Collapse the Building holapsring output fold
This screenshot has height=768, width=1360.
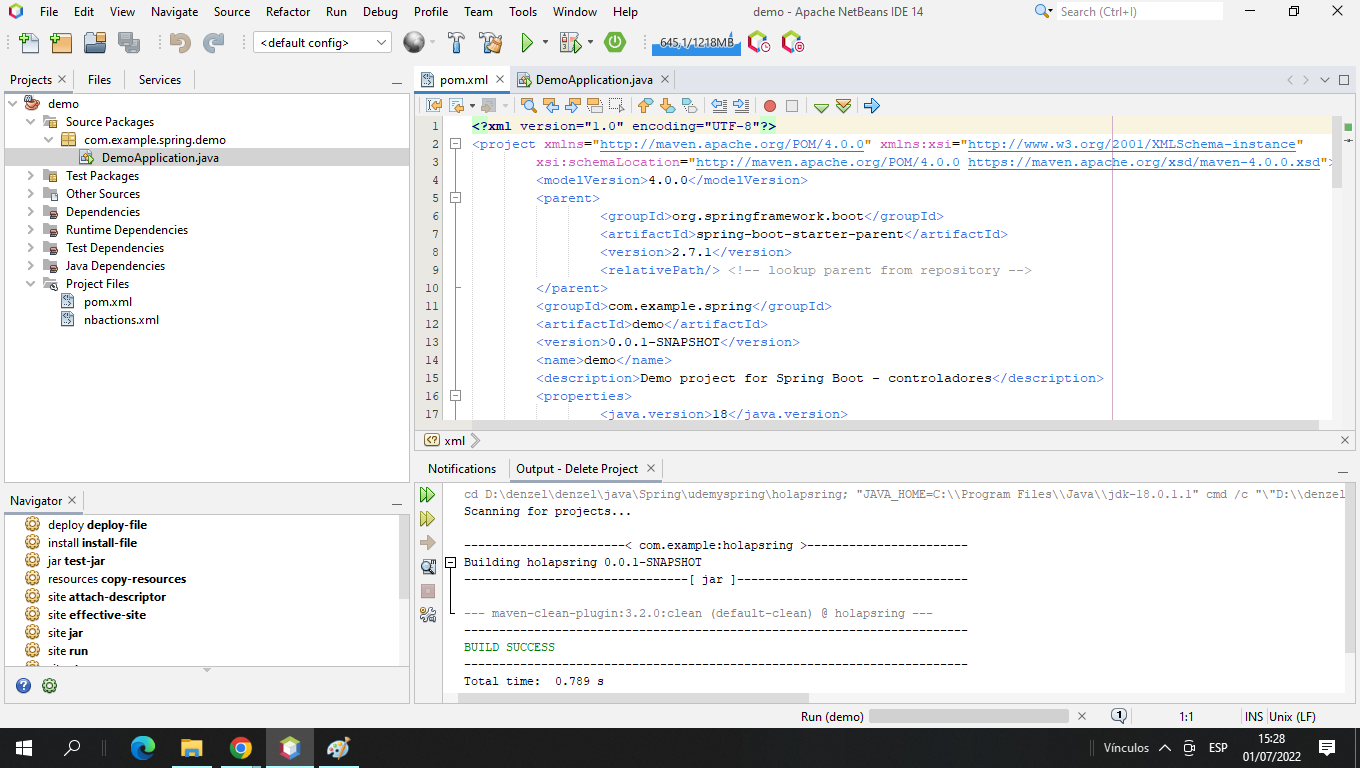450,562
